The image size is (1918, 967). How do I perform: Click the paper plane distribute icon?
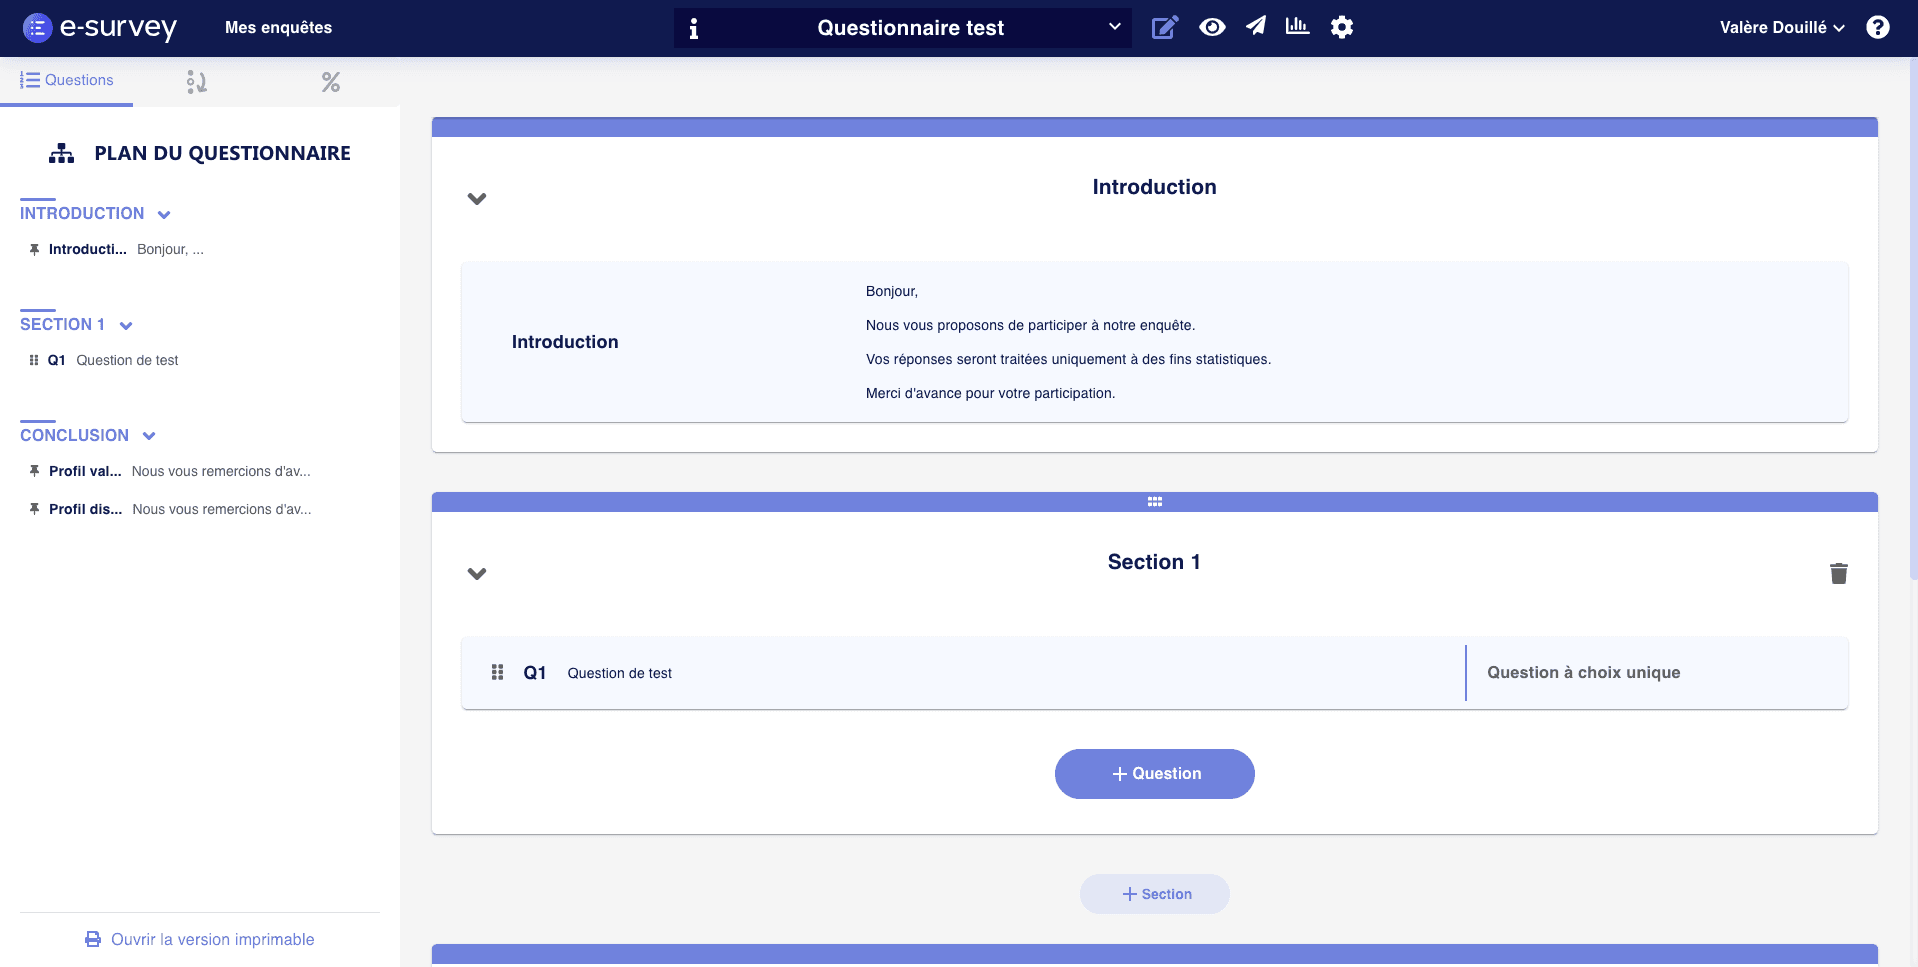(1255, 26)
